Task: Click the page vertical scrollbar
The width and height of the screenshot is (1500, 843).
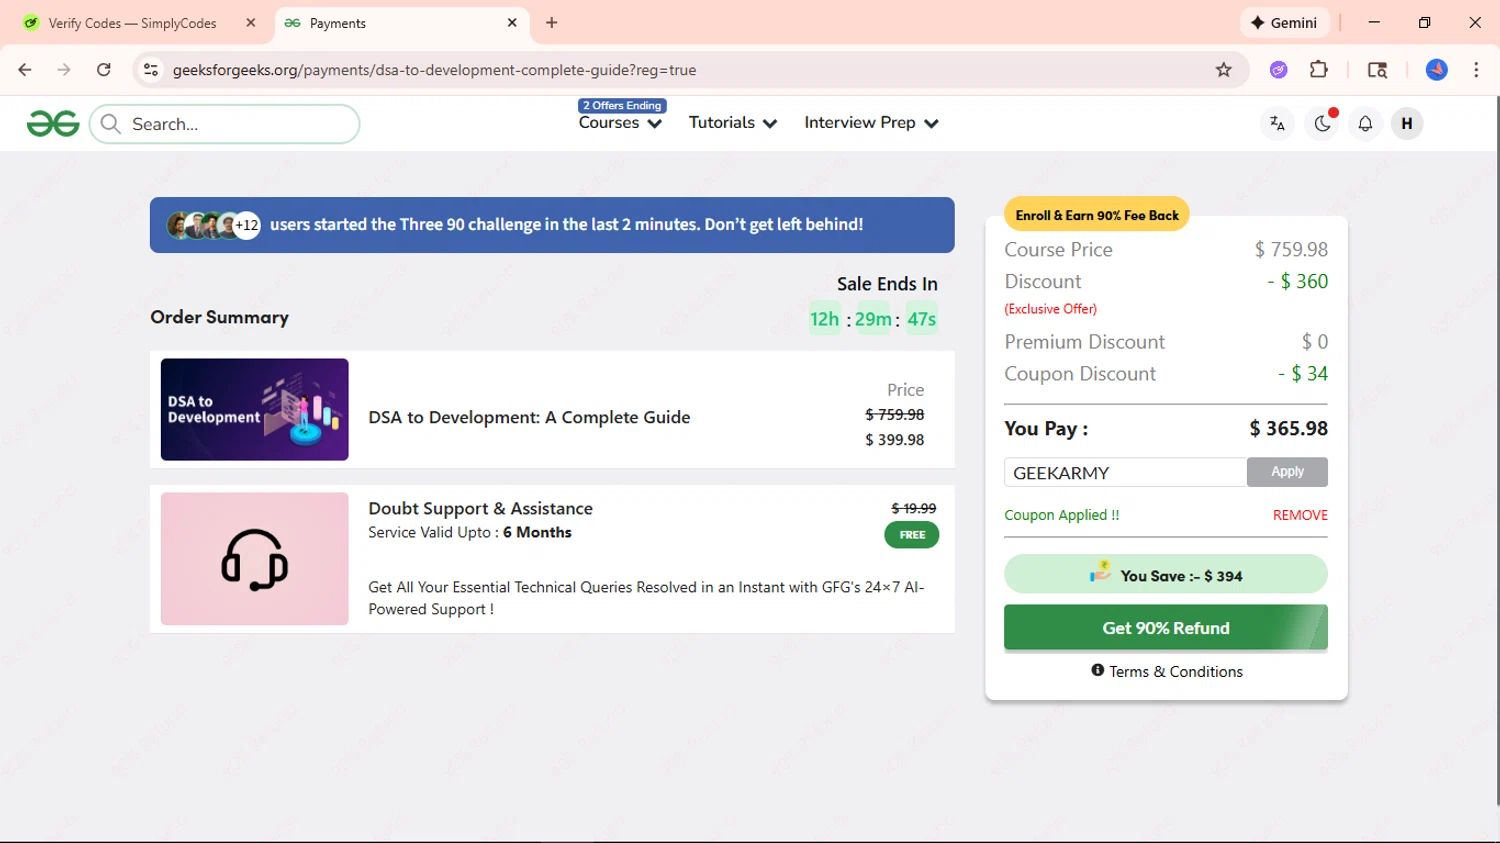Action: point(1496,450)
